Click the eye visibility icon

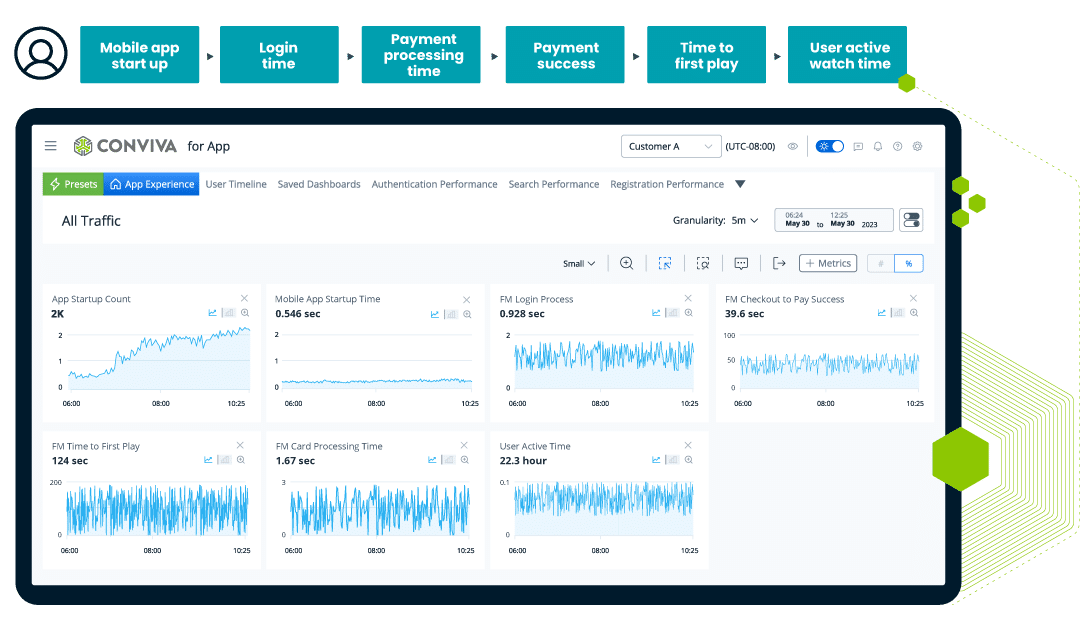pos(793,146)
